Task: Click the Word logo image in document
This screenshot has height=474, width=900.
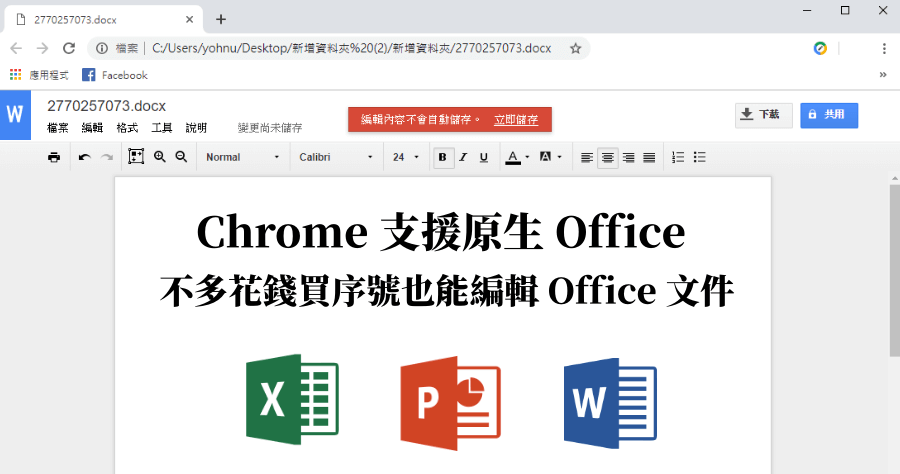Action: point(610,403)
